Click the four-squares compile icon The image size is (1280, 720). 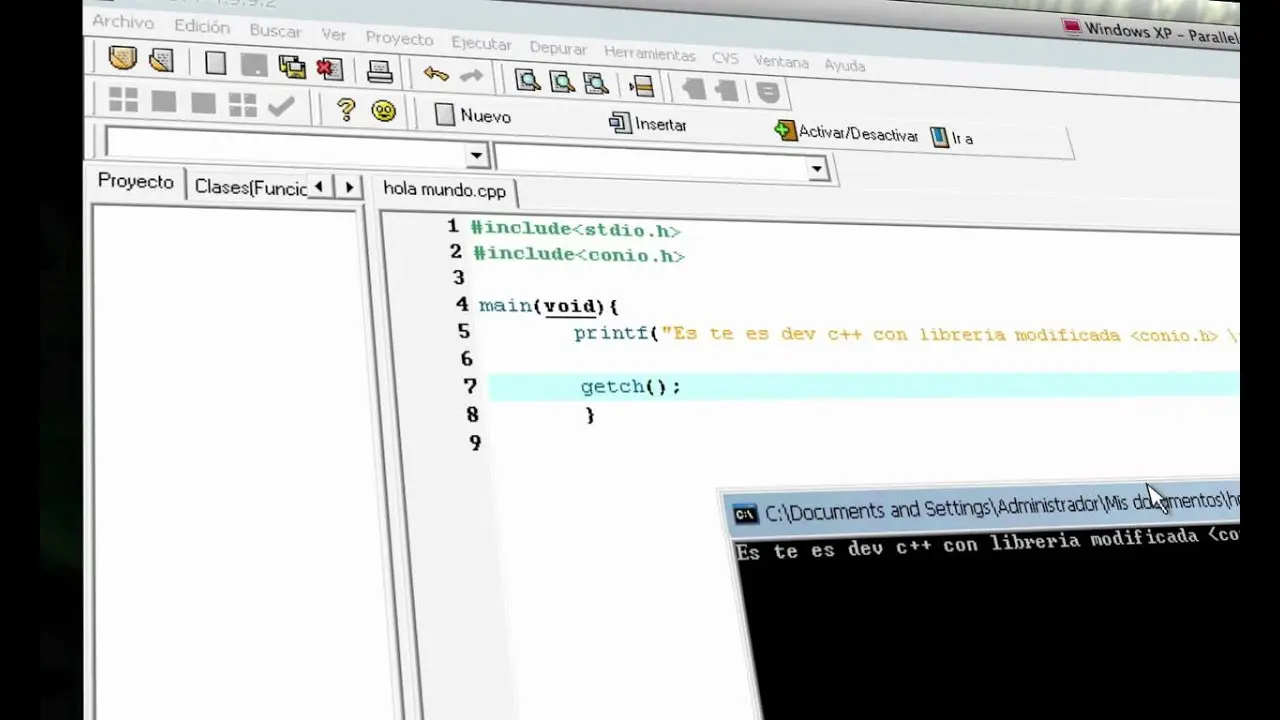pyautogui.click(x=123, y=99)
